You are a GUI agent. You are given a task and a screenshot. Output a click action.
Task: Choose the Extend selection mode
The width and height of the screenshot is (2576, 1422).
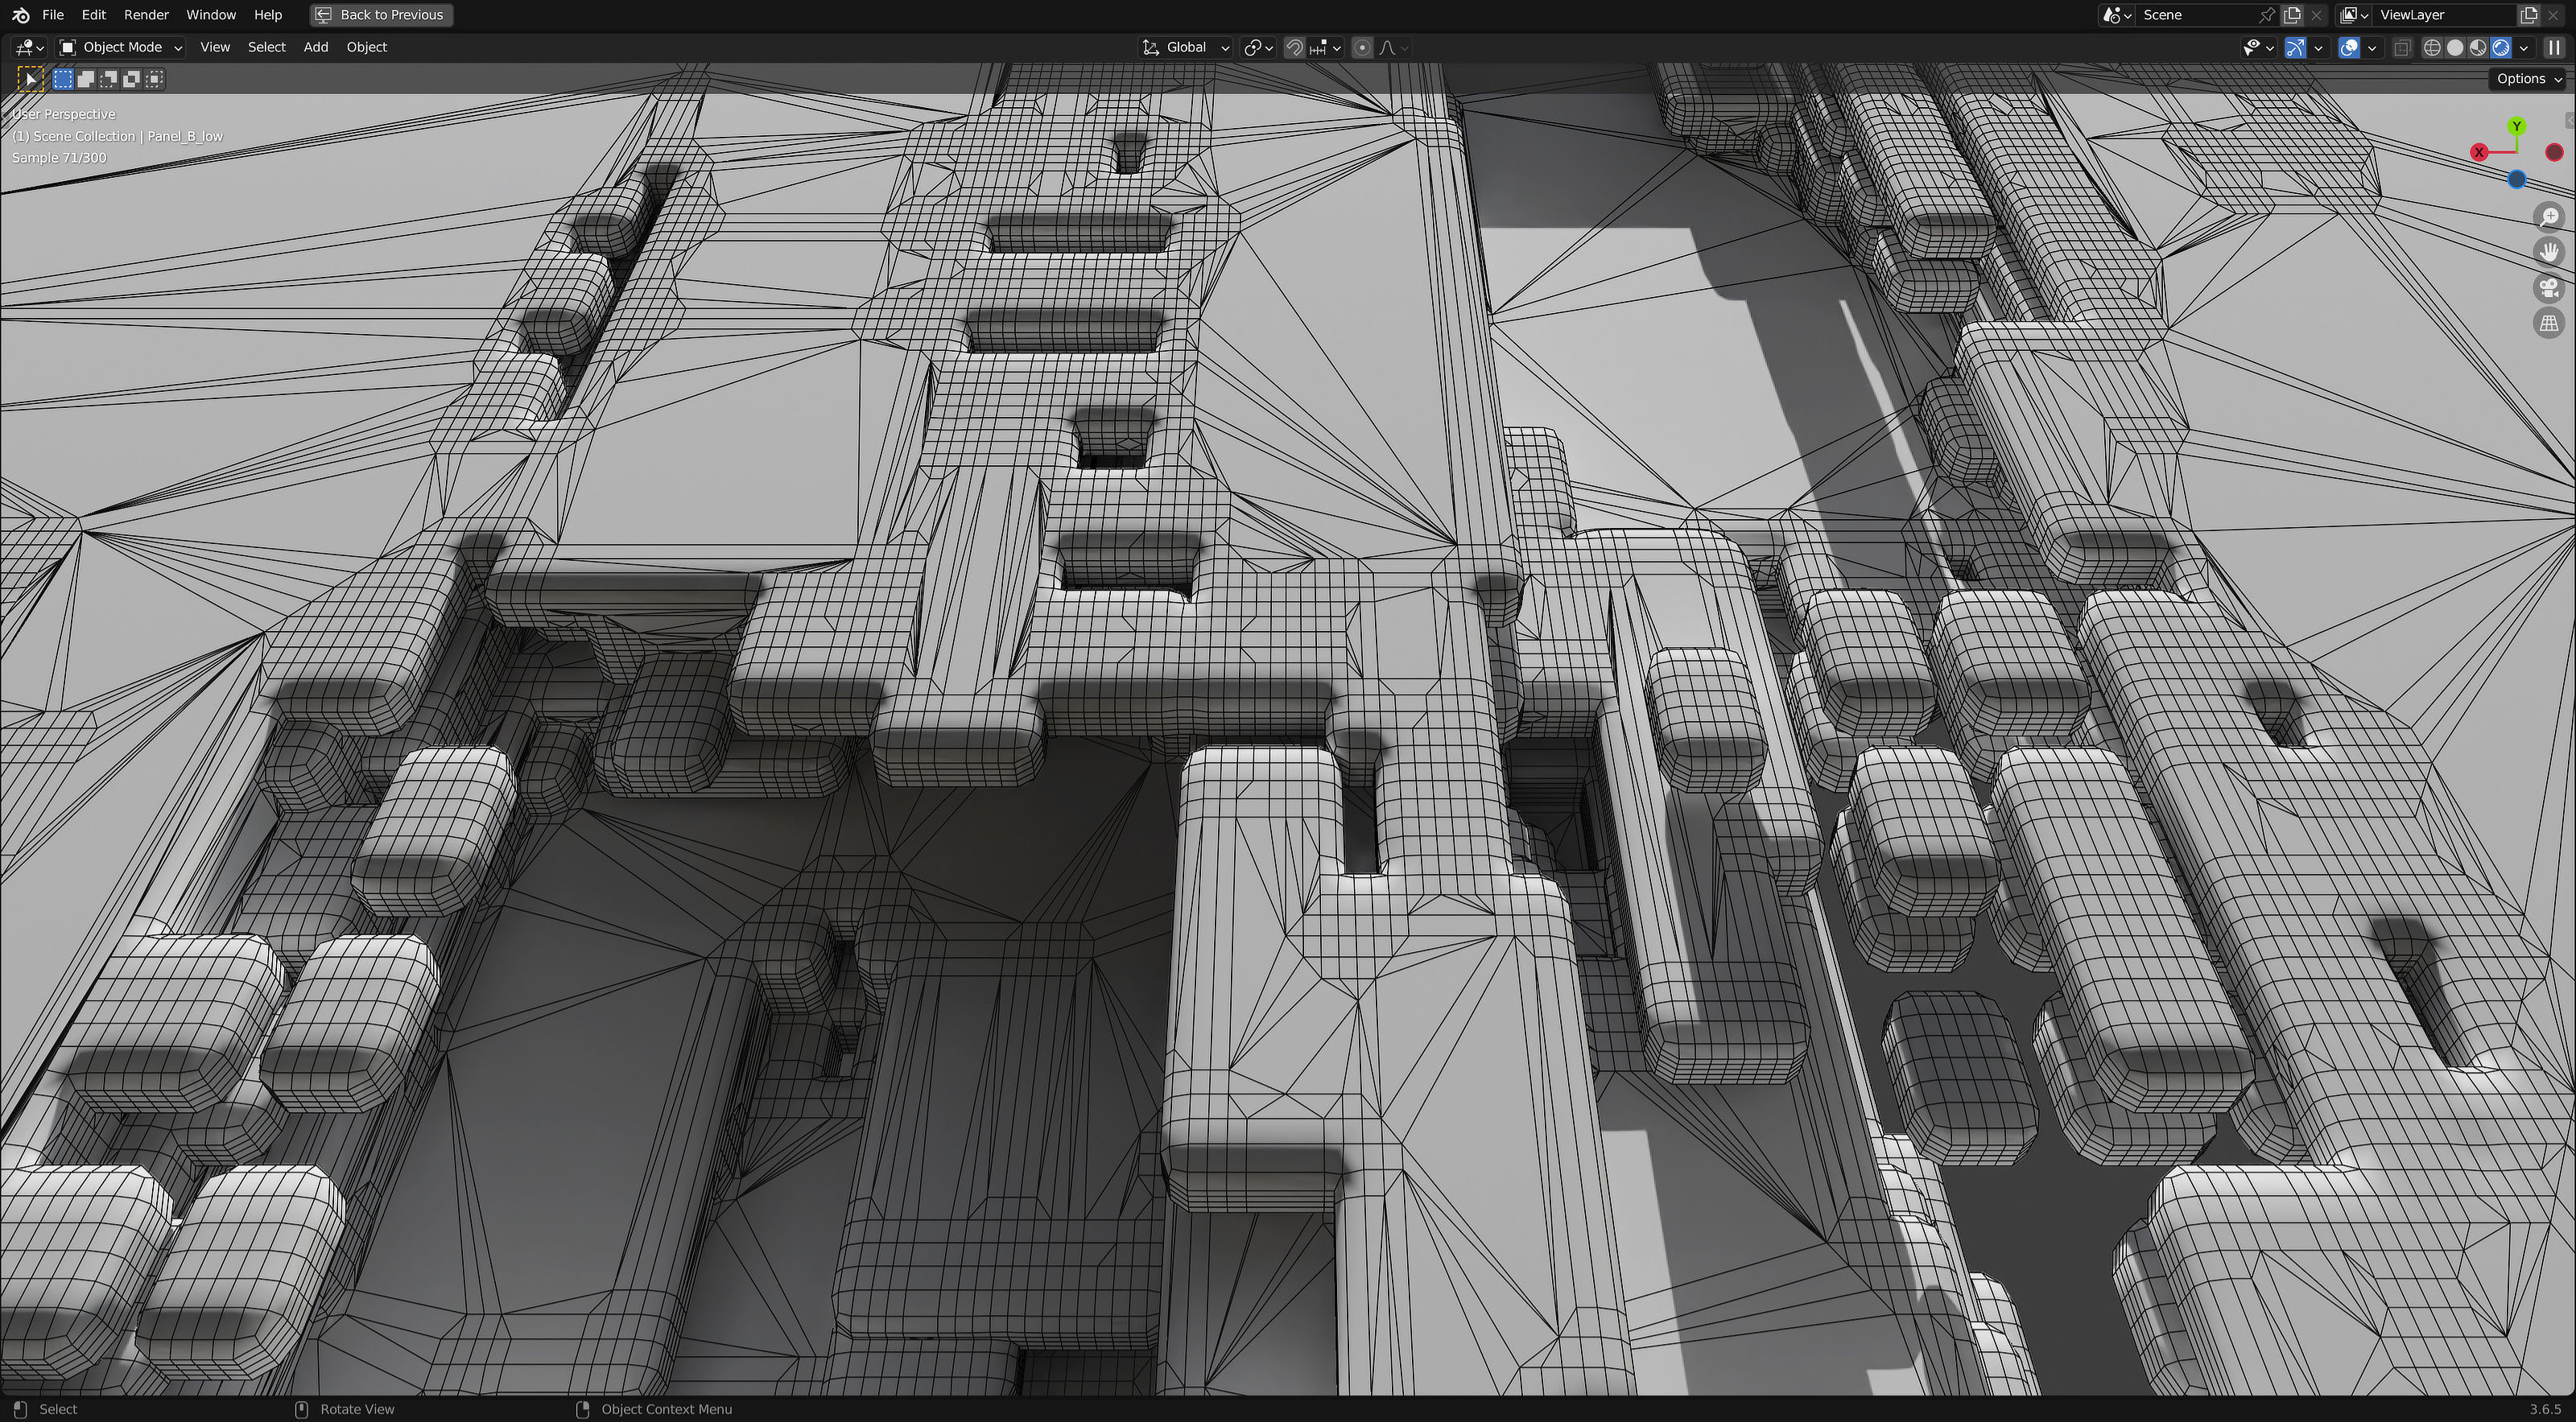pyautogui.click(x=86, y=79)
